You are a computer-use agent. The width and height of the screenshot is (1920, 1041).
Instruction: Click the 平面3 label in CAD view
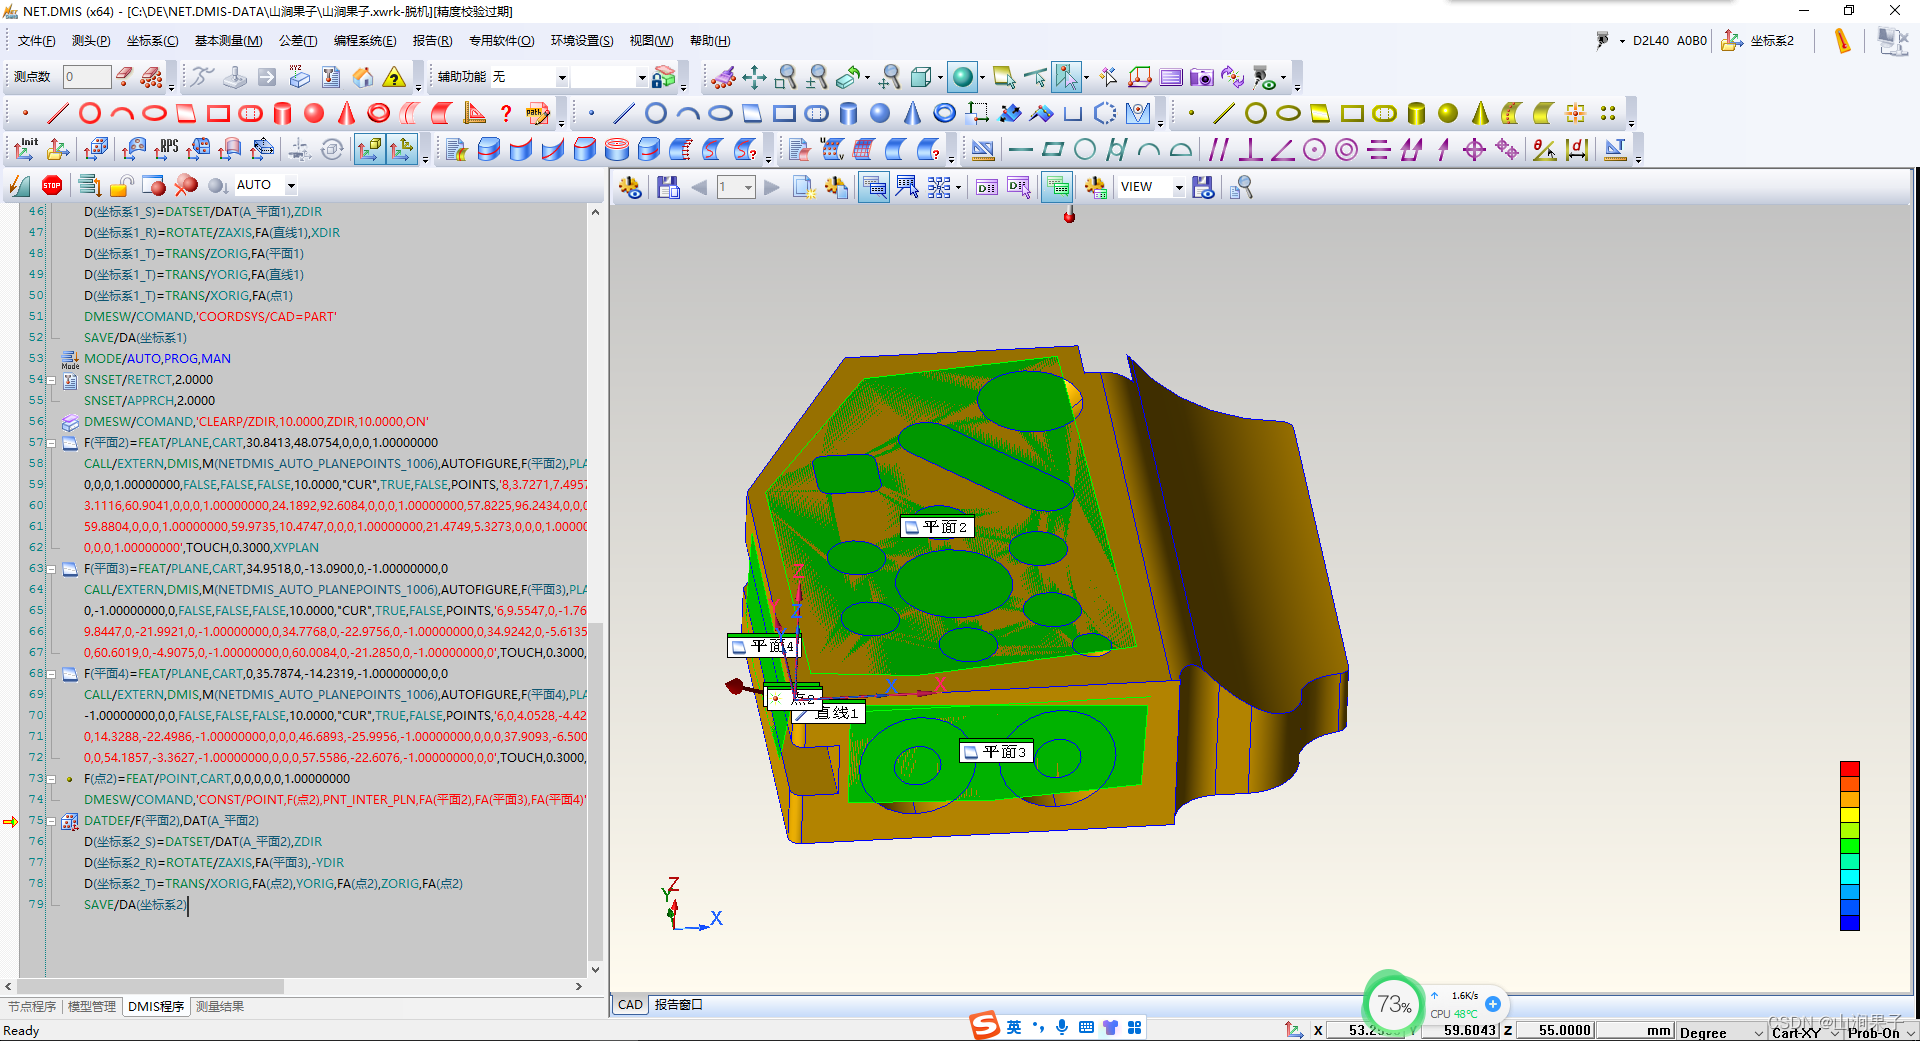996,752
